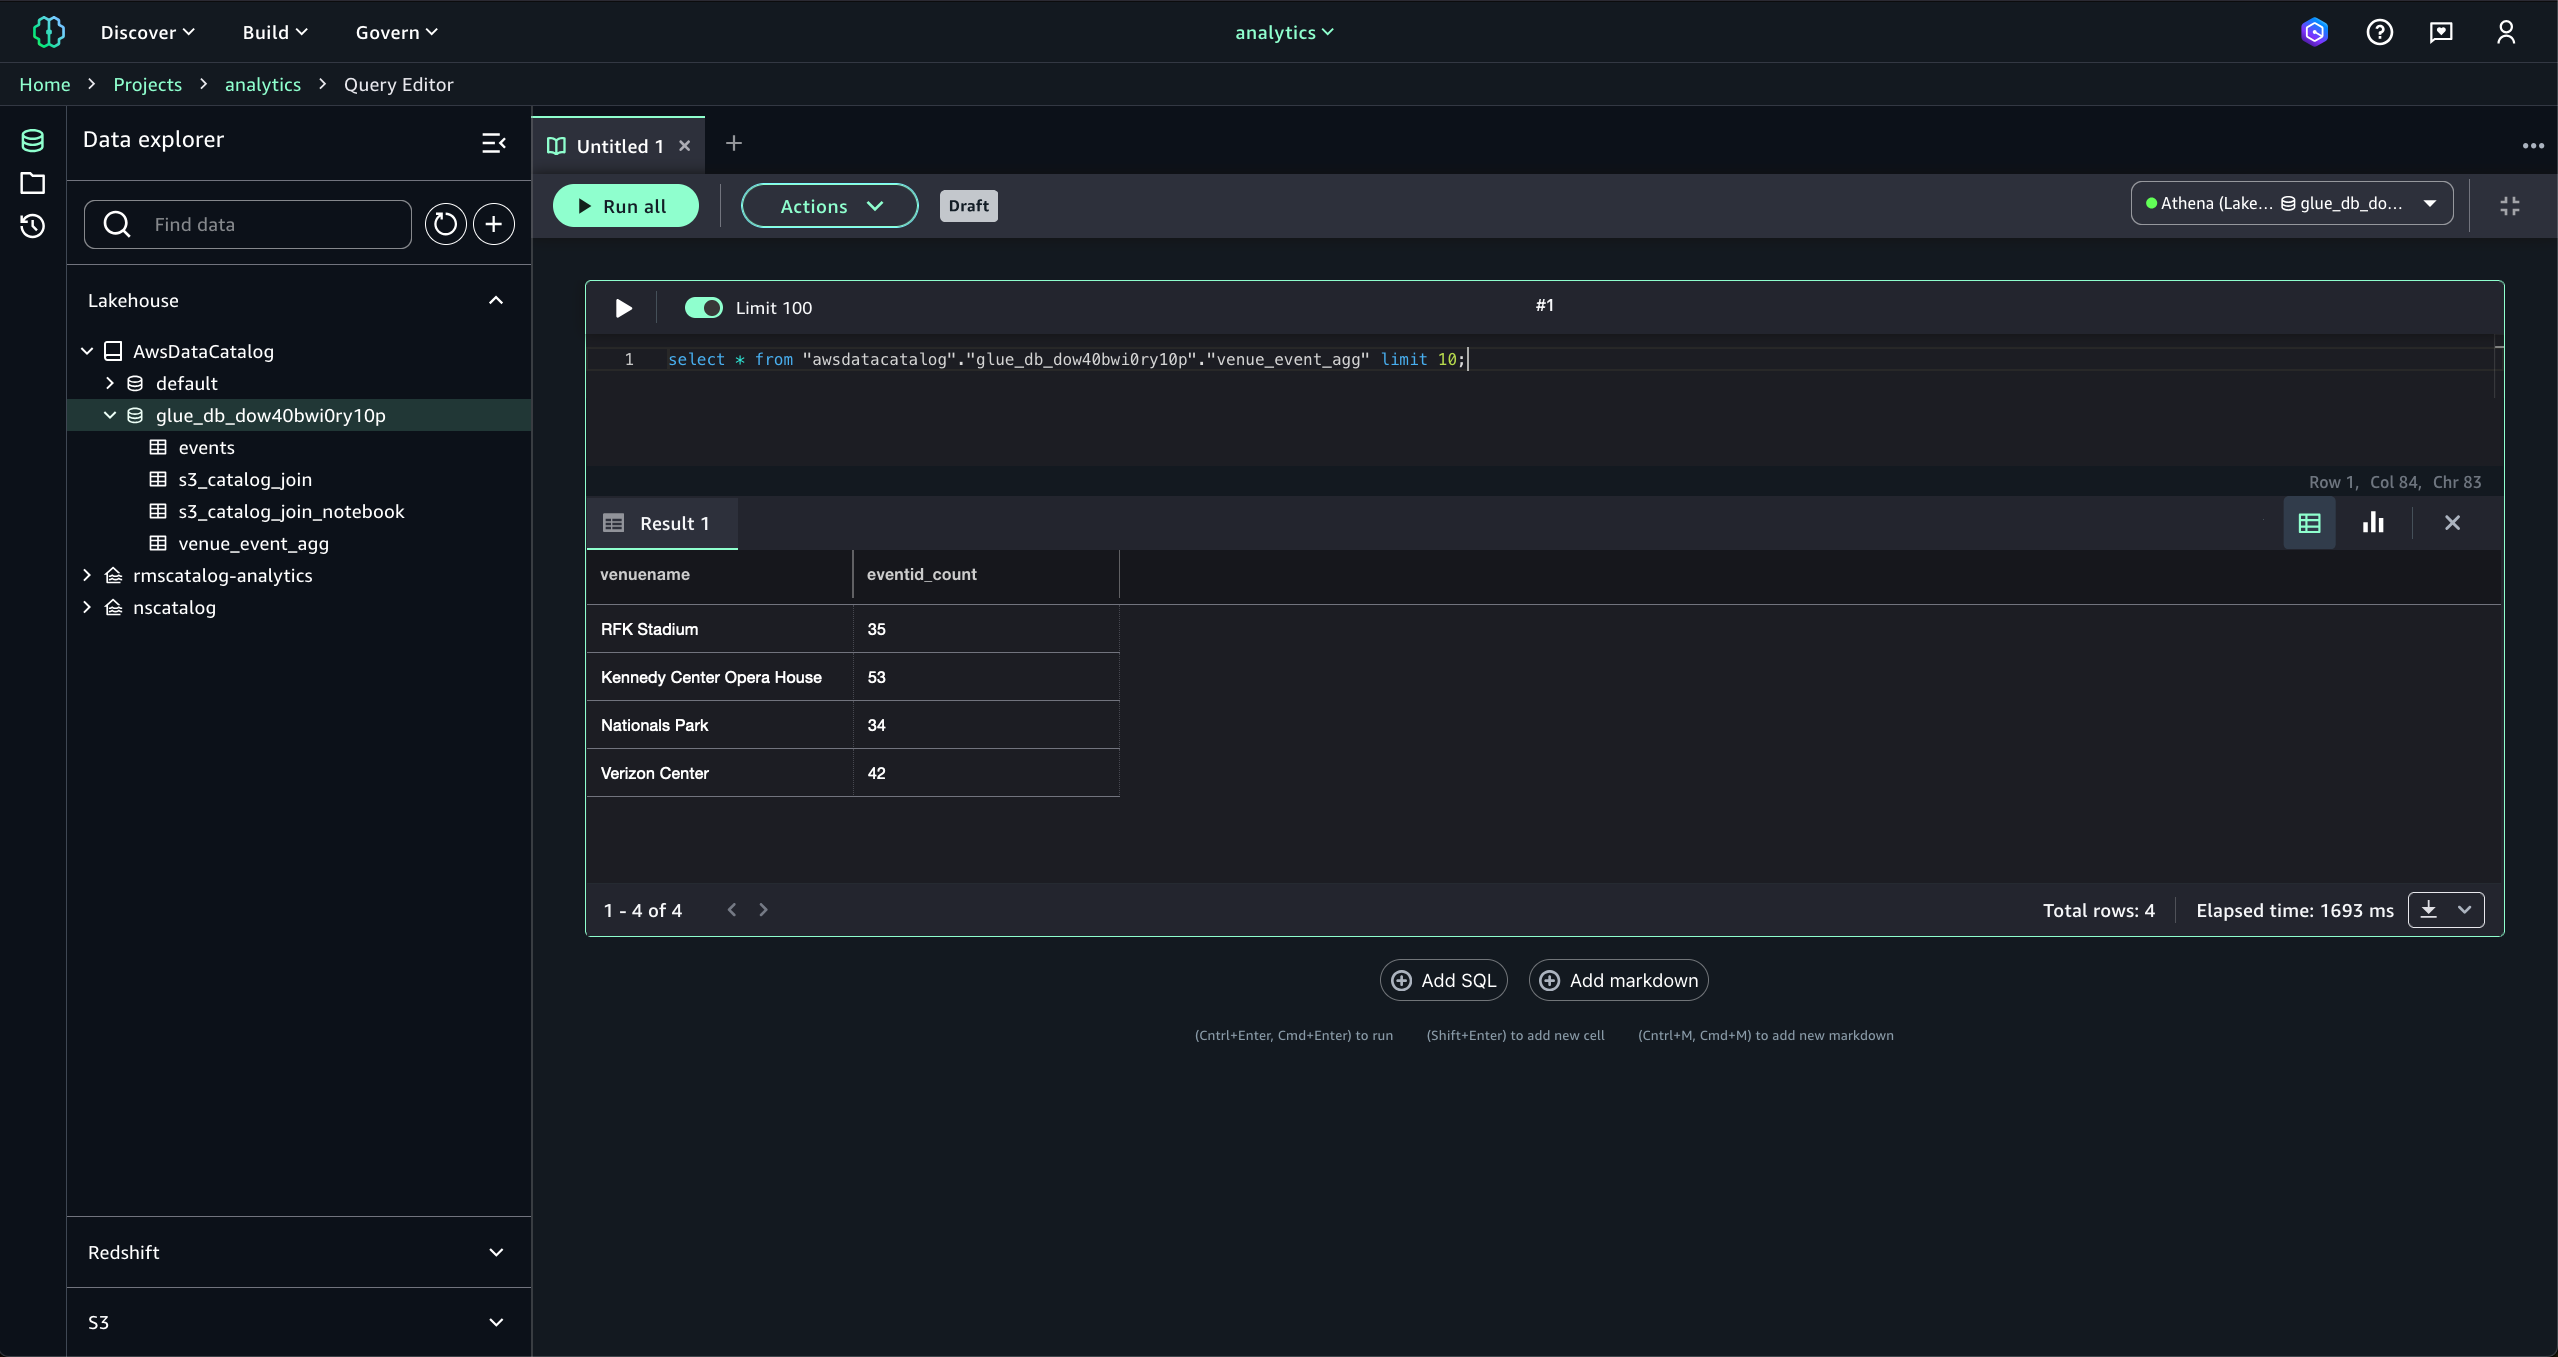Toggle the Limit 100 switch

coord(703,308)
